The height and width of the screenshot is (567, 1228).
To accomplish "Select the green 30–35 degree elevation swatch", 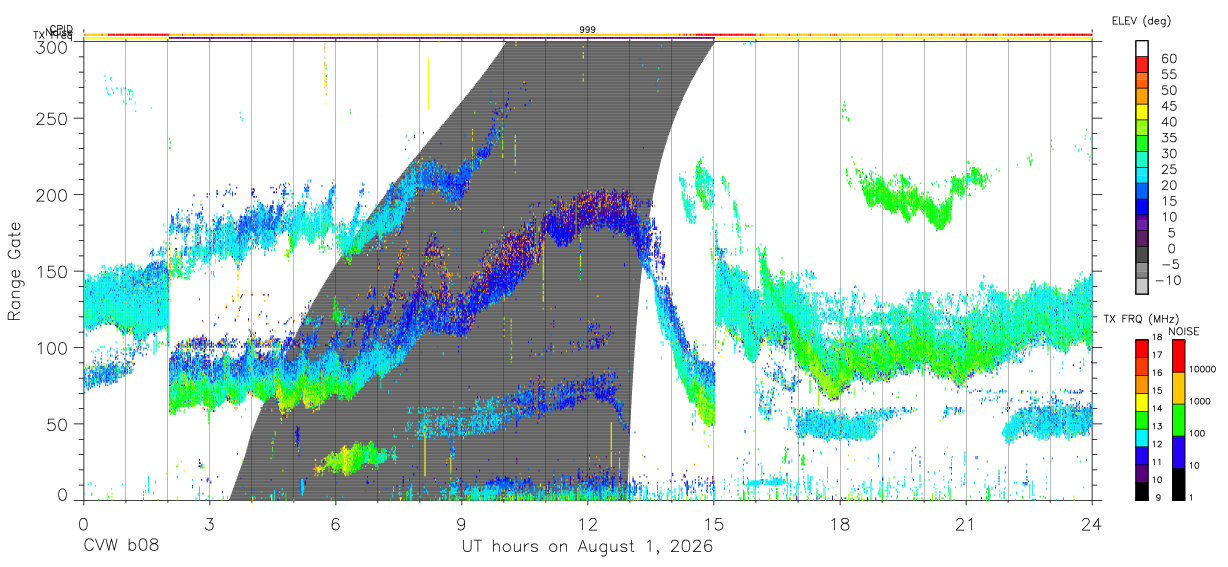I will (1143, 145).
